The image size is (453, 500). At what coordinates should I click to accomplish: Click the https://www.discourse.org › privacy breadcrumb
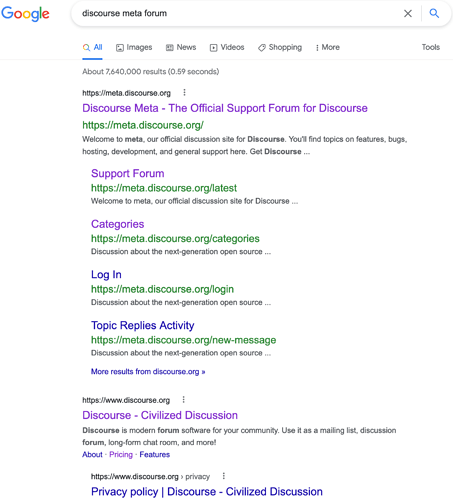pos(150,477)
